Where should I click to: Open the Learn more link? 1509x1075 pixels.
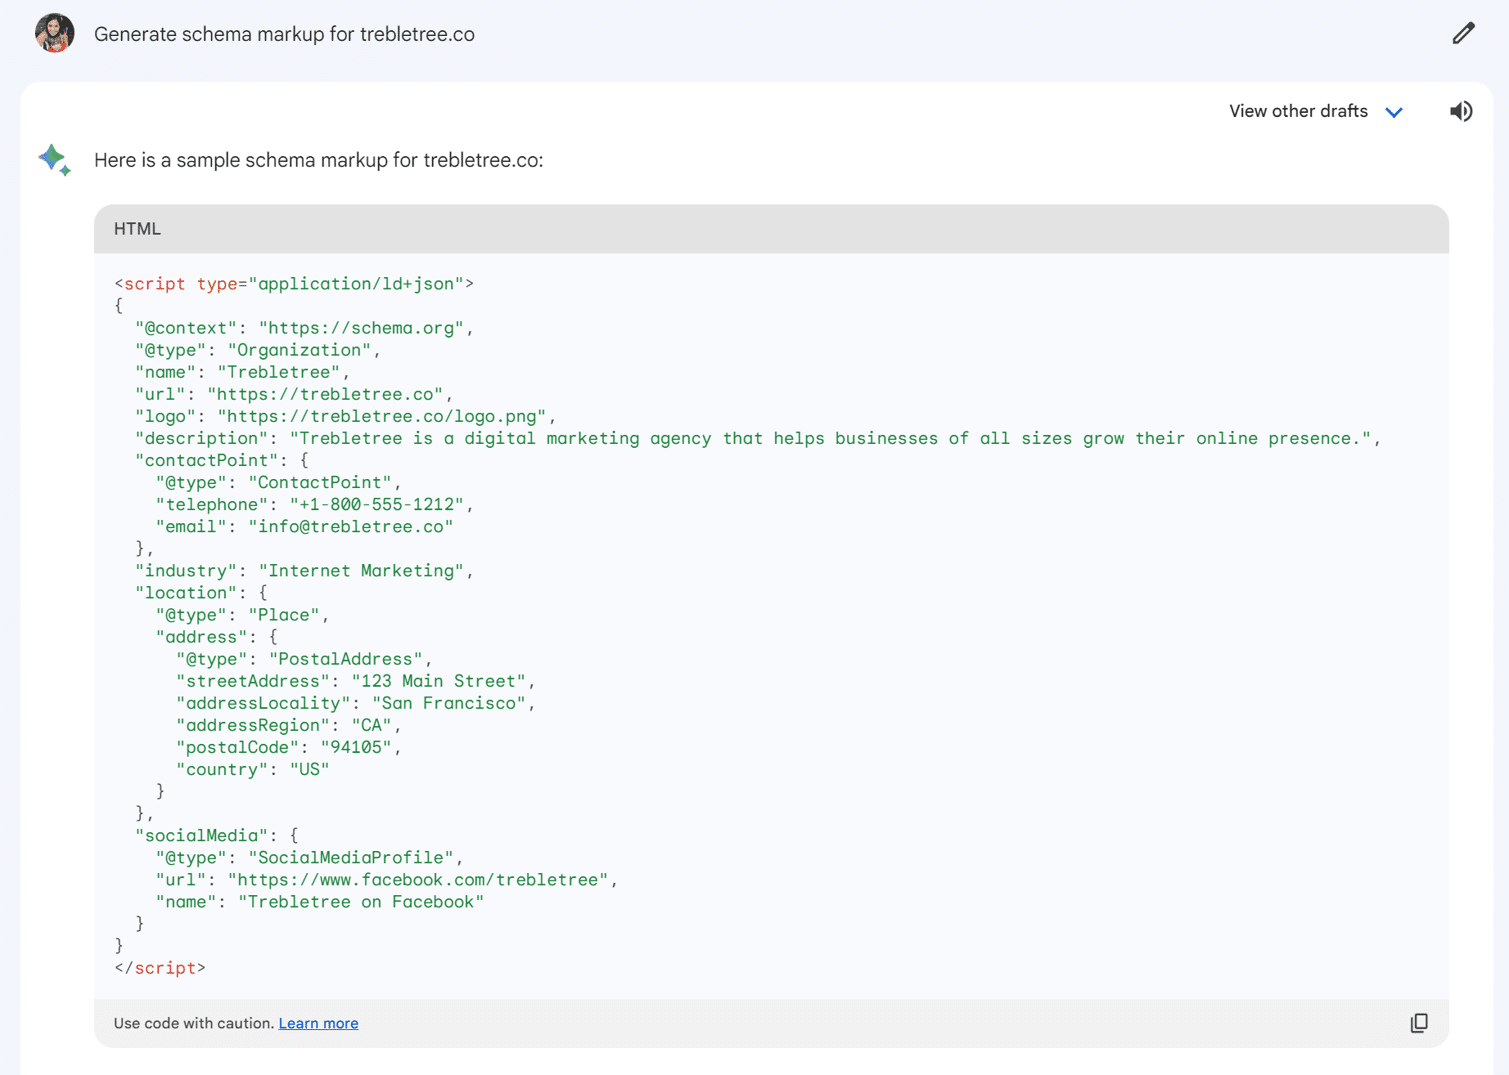[x=318, y=1023]
